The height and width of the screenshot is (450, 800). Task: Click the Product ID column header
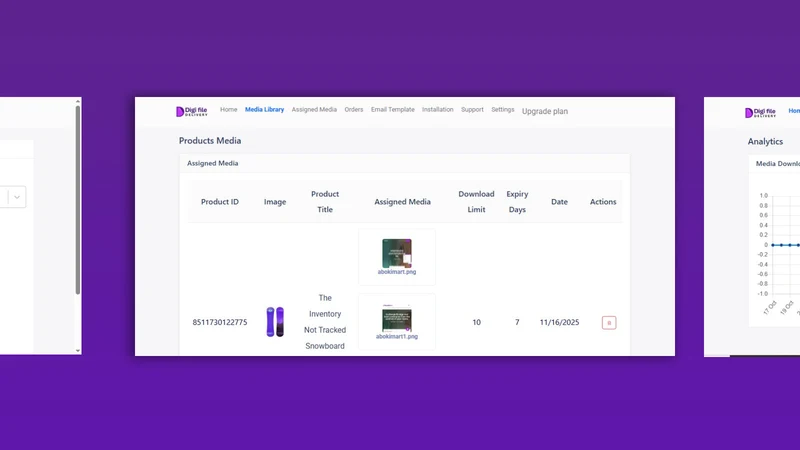click(220, 202)
